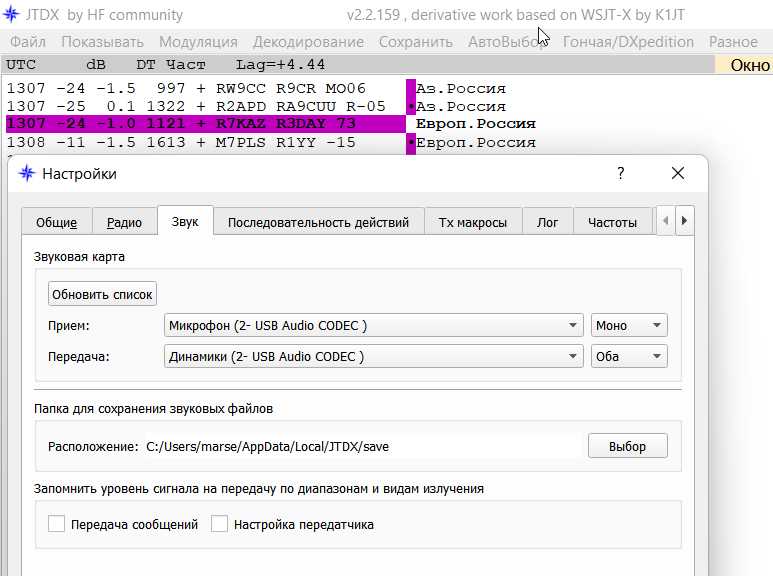Switch to the Tx макросы tab
The width and height of the screenshot is (773, 576).
pyautogui.click(x=473, y=222)
